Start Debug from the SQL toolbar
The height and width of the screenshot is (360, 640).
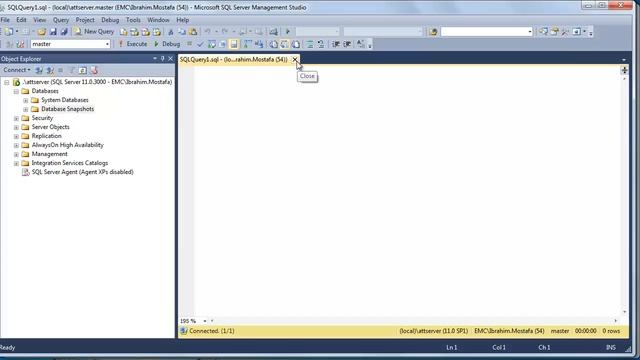(x=167, y=44)
